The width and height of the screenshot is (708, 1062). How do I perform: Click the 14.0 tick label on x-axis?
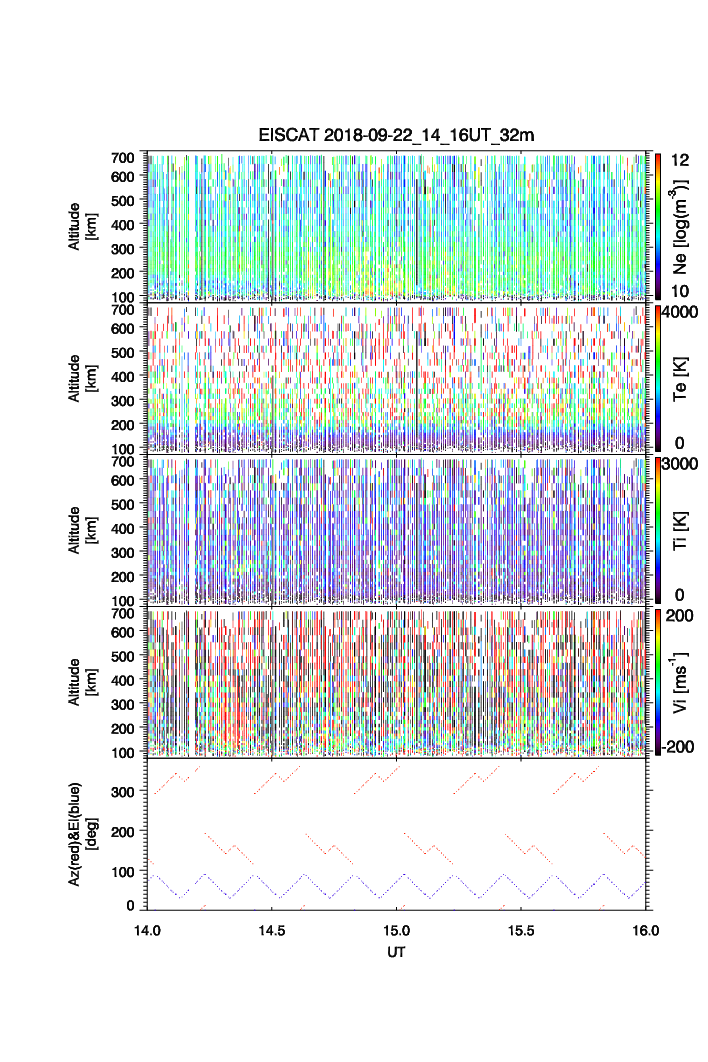[x=148, y=929]
